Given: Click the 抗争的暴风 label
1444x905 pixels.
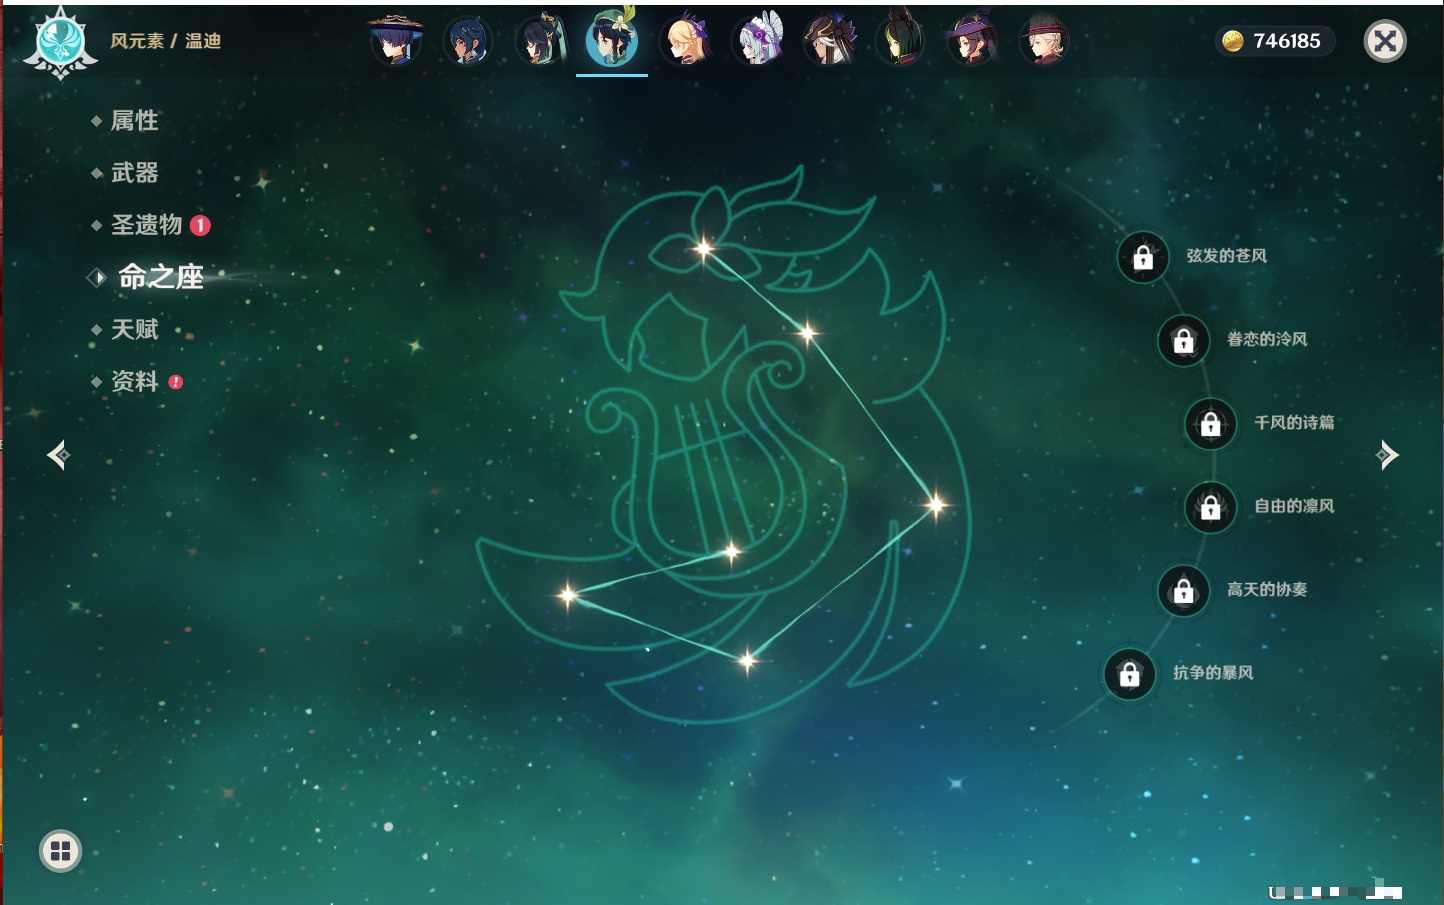Looking at the screenshot, I should 1213,673.
